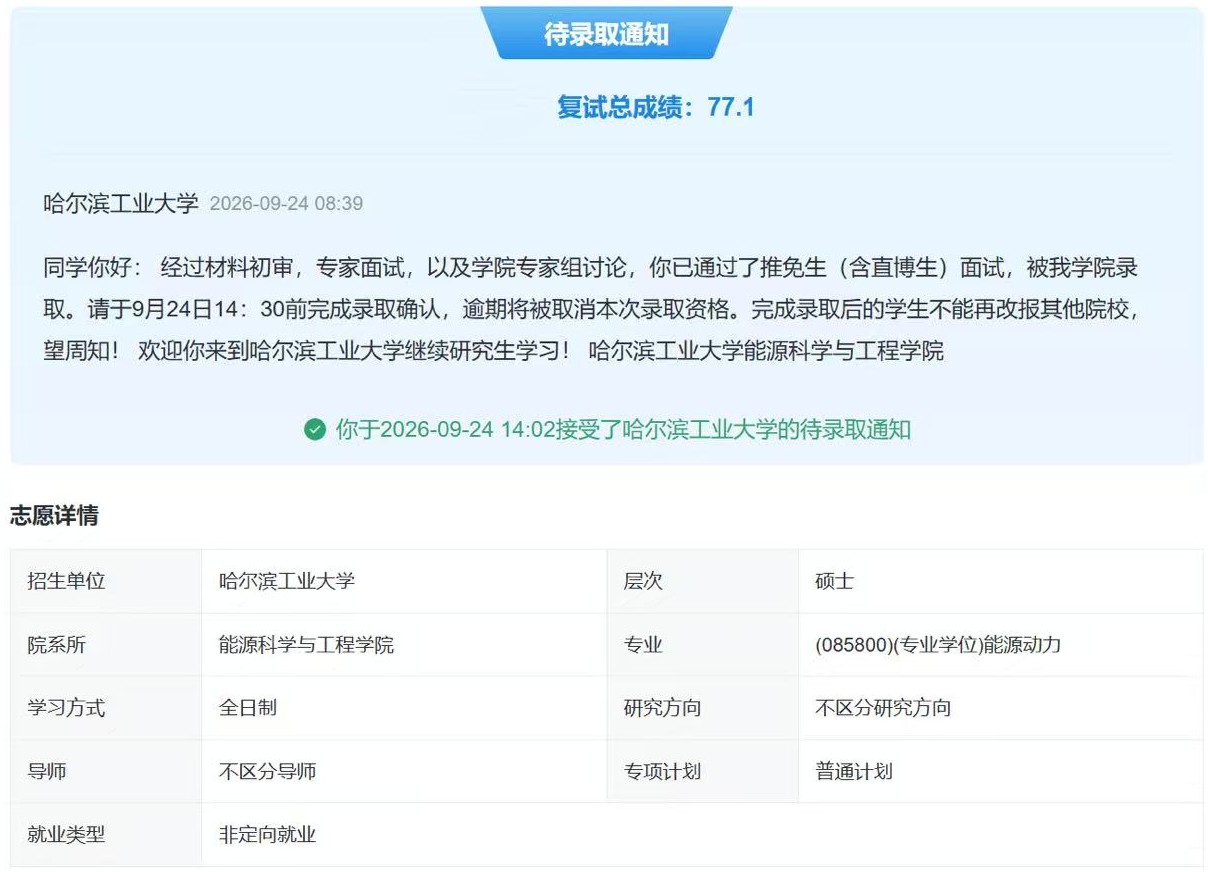Click the 非定向就业 value cell
The width and height of the screenshot is (1208, 872).
click(702, 834)
